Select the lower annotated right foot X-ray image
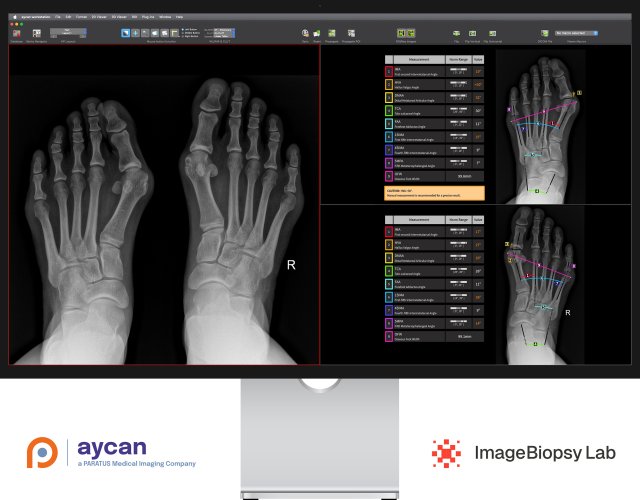640x500 pixels. coord(540,285)
